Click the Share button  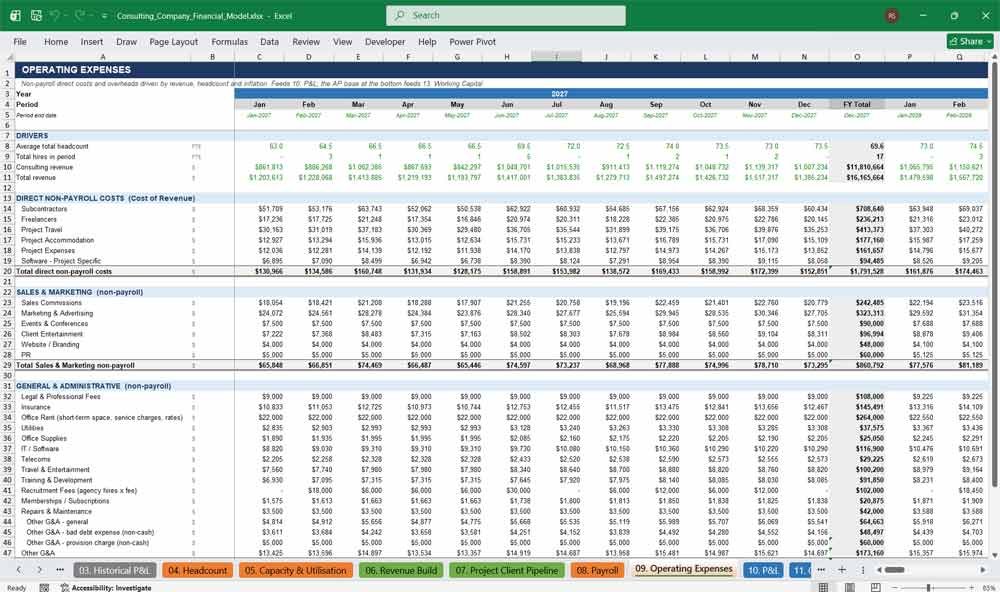970,41
